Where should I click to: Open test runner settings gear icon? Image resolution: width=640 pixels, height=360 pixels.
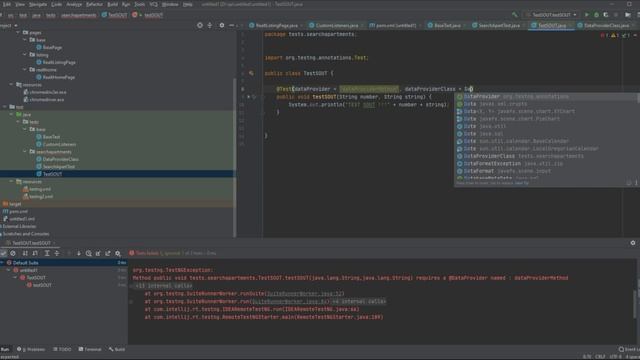pyautogui.click(x=118, y=253)
